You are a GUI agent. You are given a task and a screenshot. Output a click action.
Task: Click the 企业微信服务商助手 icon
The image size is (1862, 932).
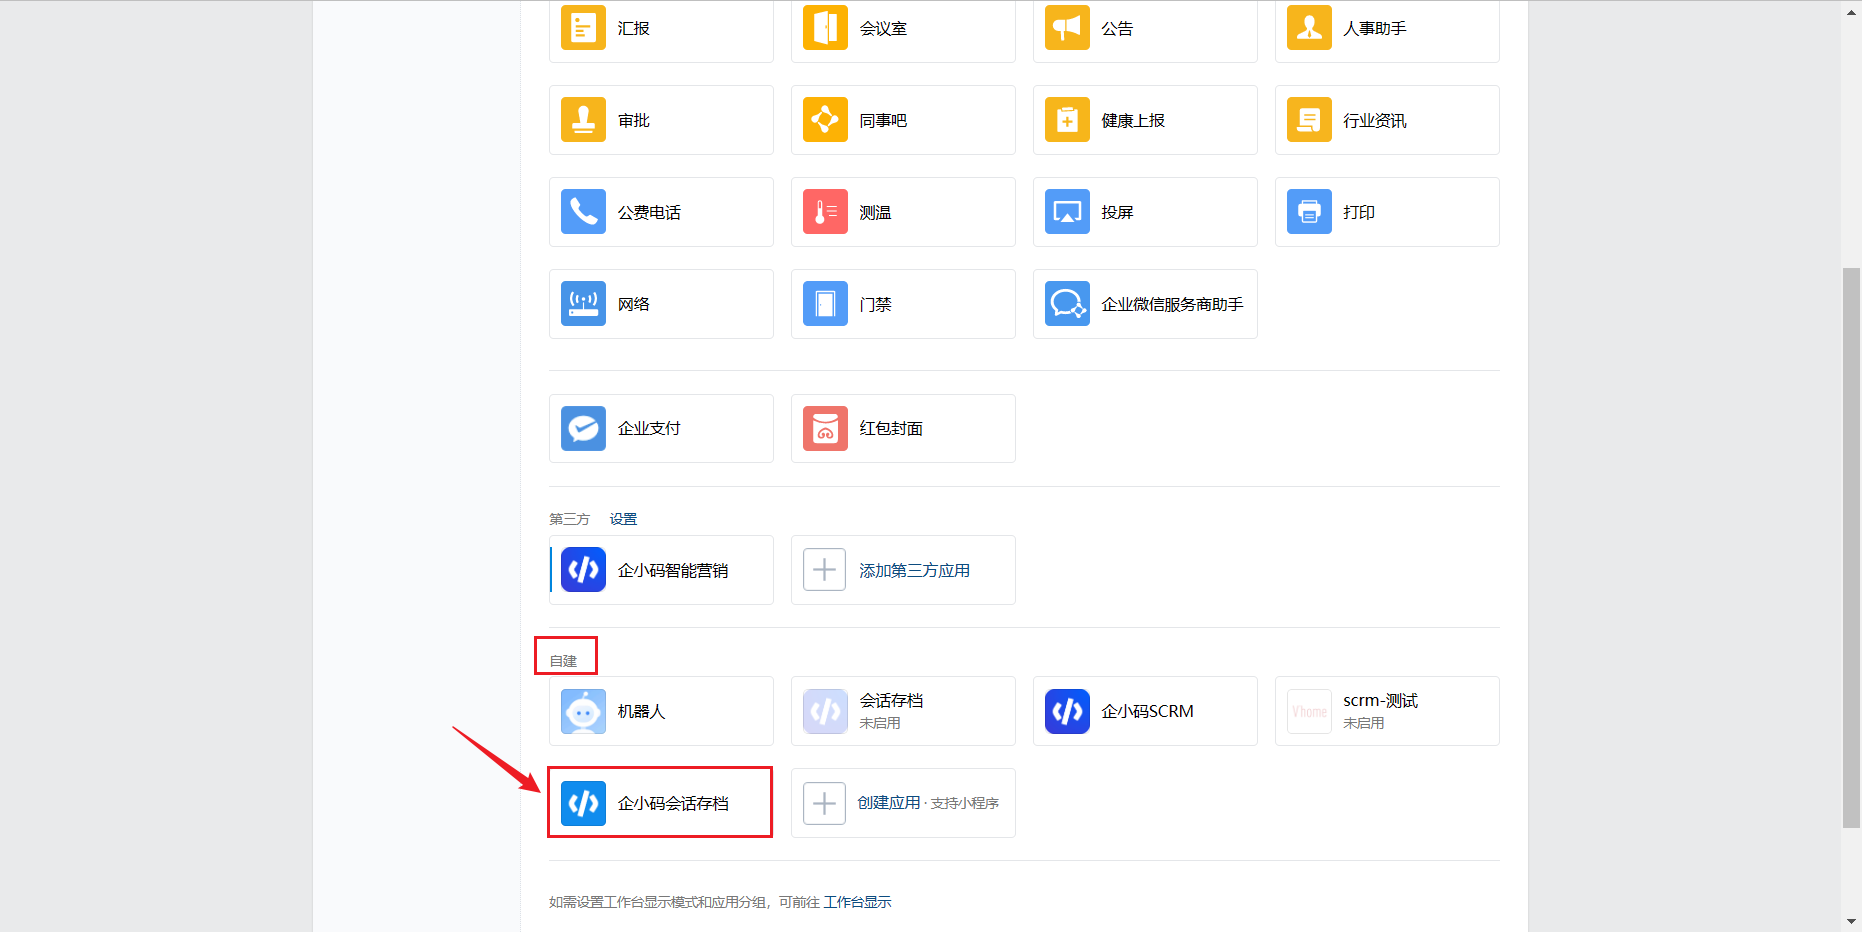[1067, 304]
